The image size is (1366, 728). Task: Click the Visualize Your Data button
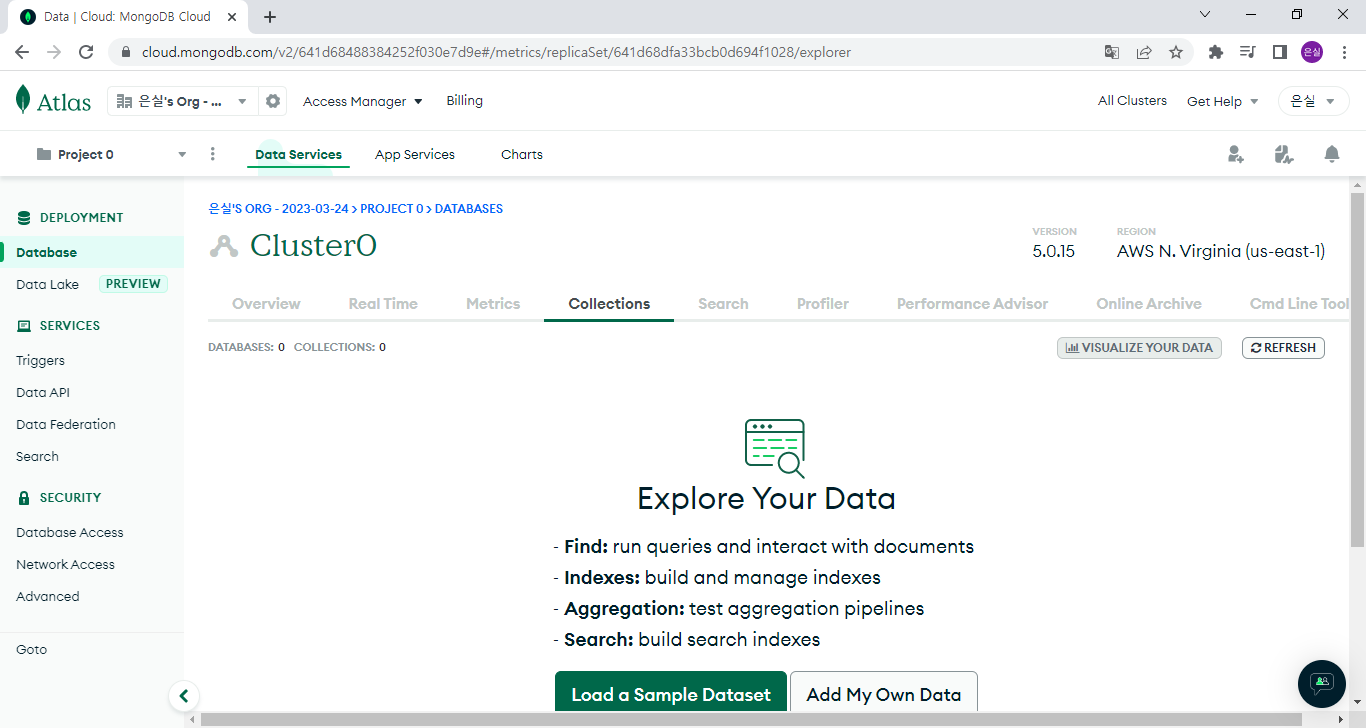coord(1139,347)
